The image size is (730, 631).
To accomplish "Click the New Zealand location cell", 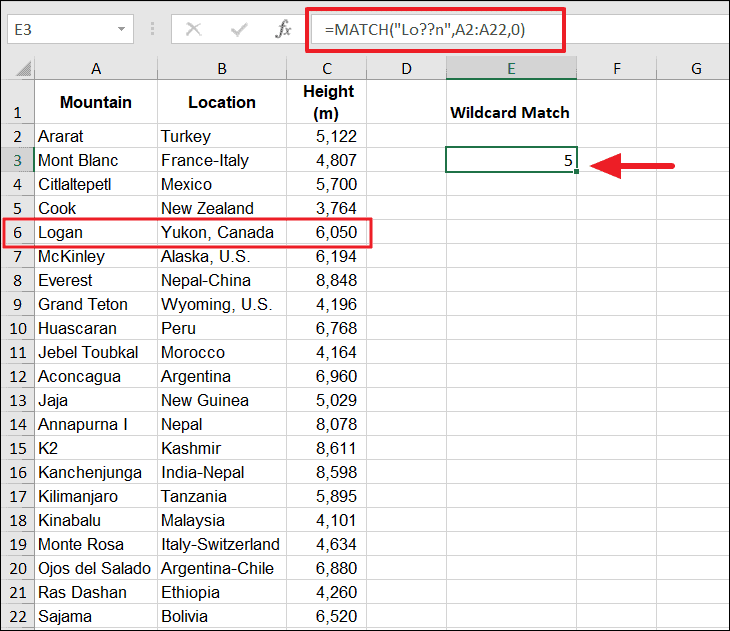I will tap(222, 208).
